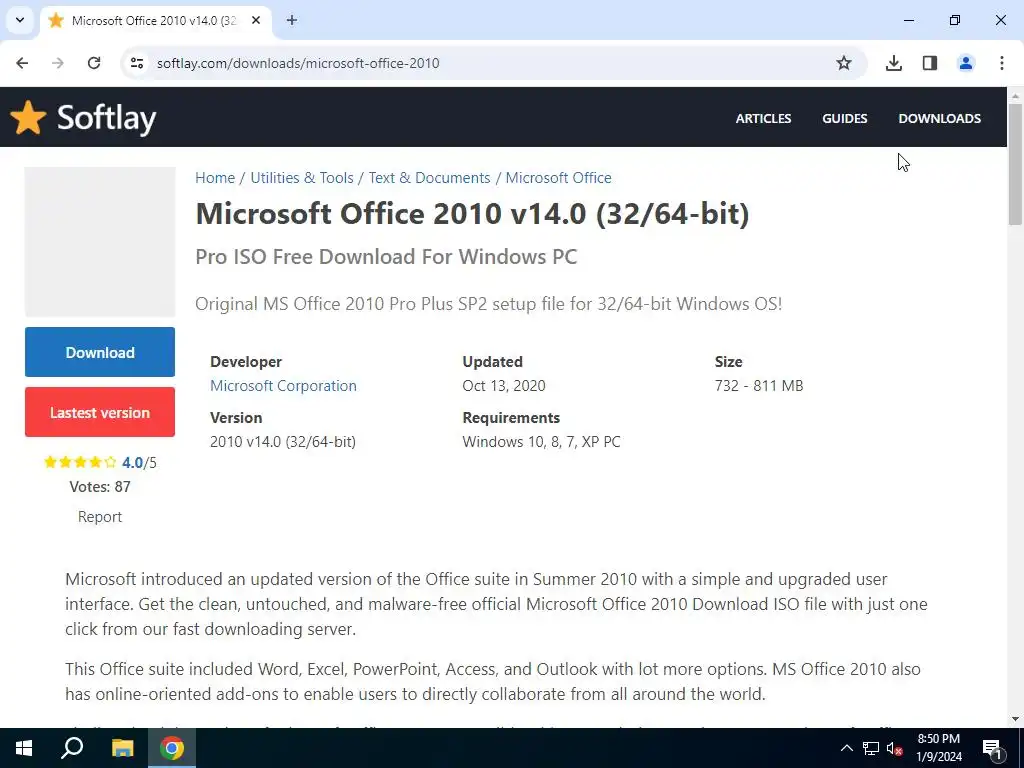Open a new tab with plus button
Viewport: 1024px width, 768px height.
(292, 20)
